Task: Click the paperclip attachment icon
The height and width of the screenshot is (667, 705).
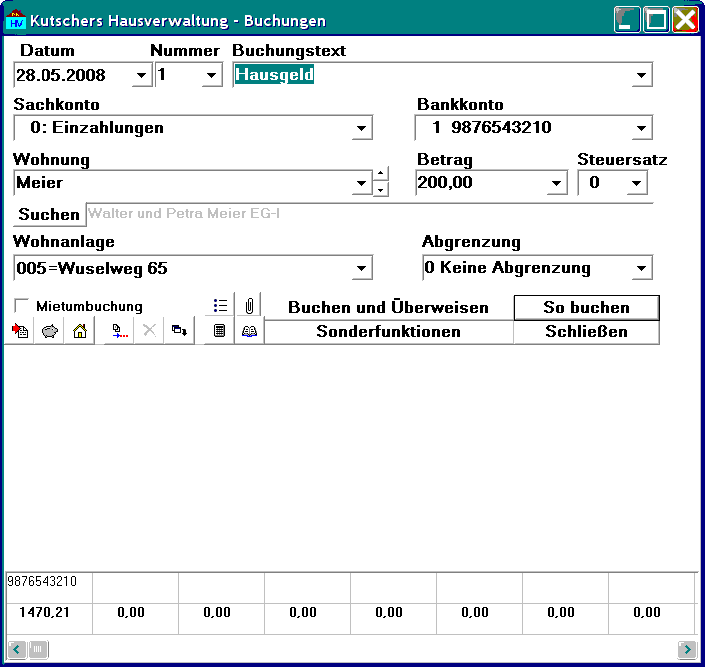Action: pyautogui.click(x=250, y=306)
